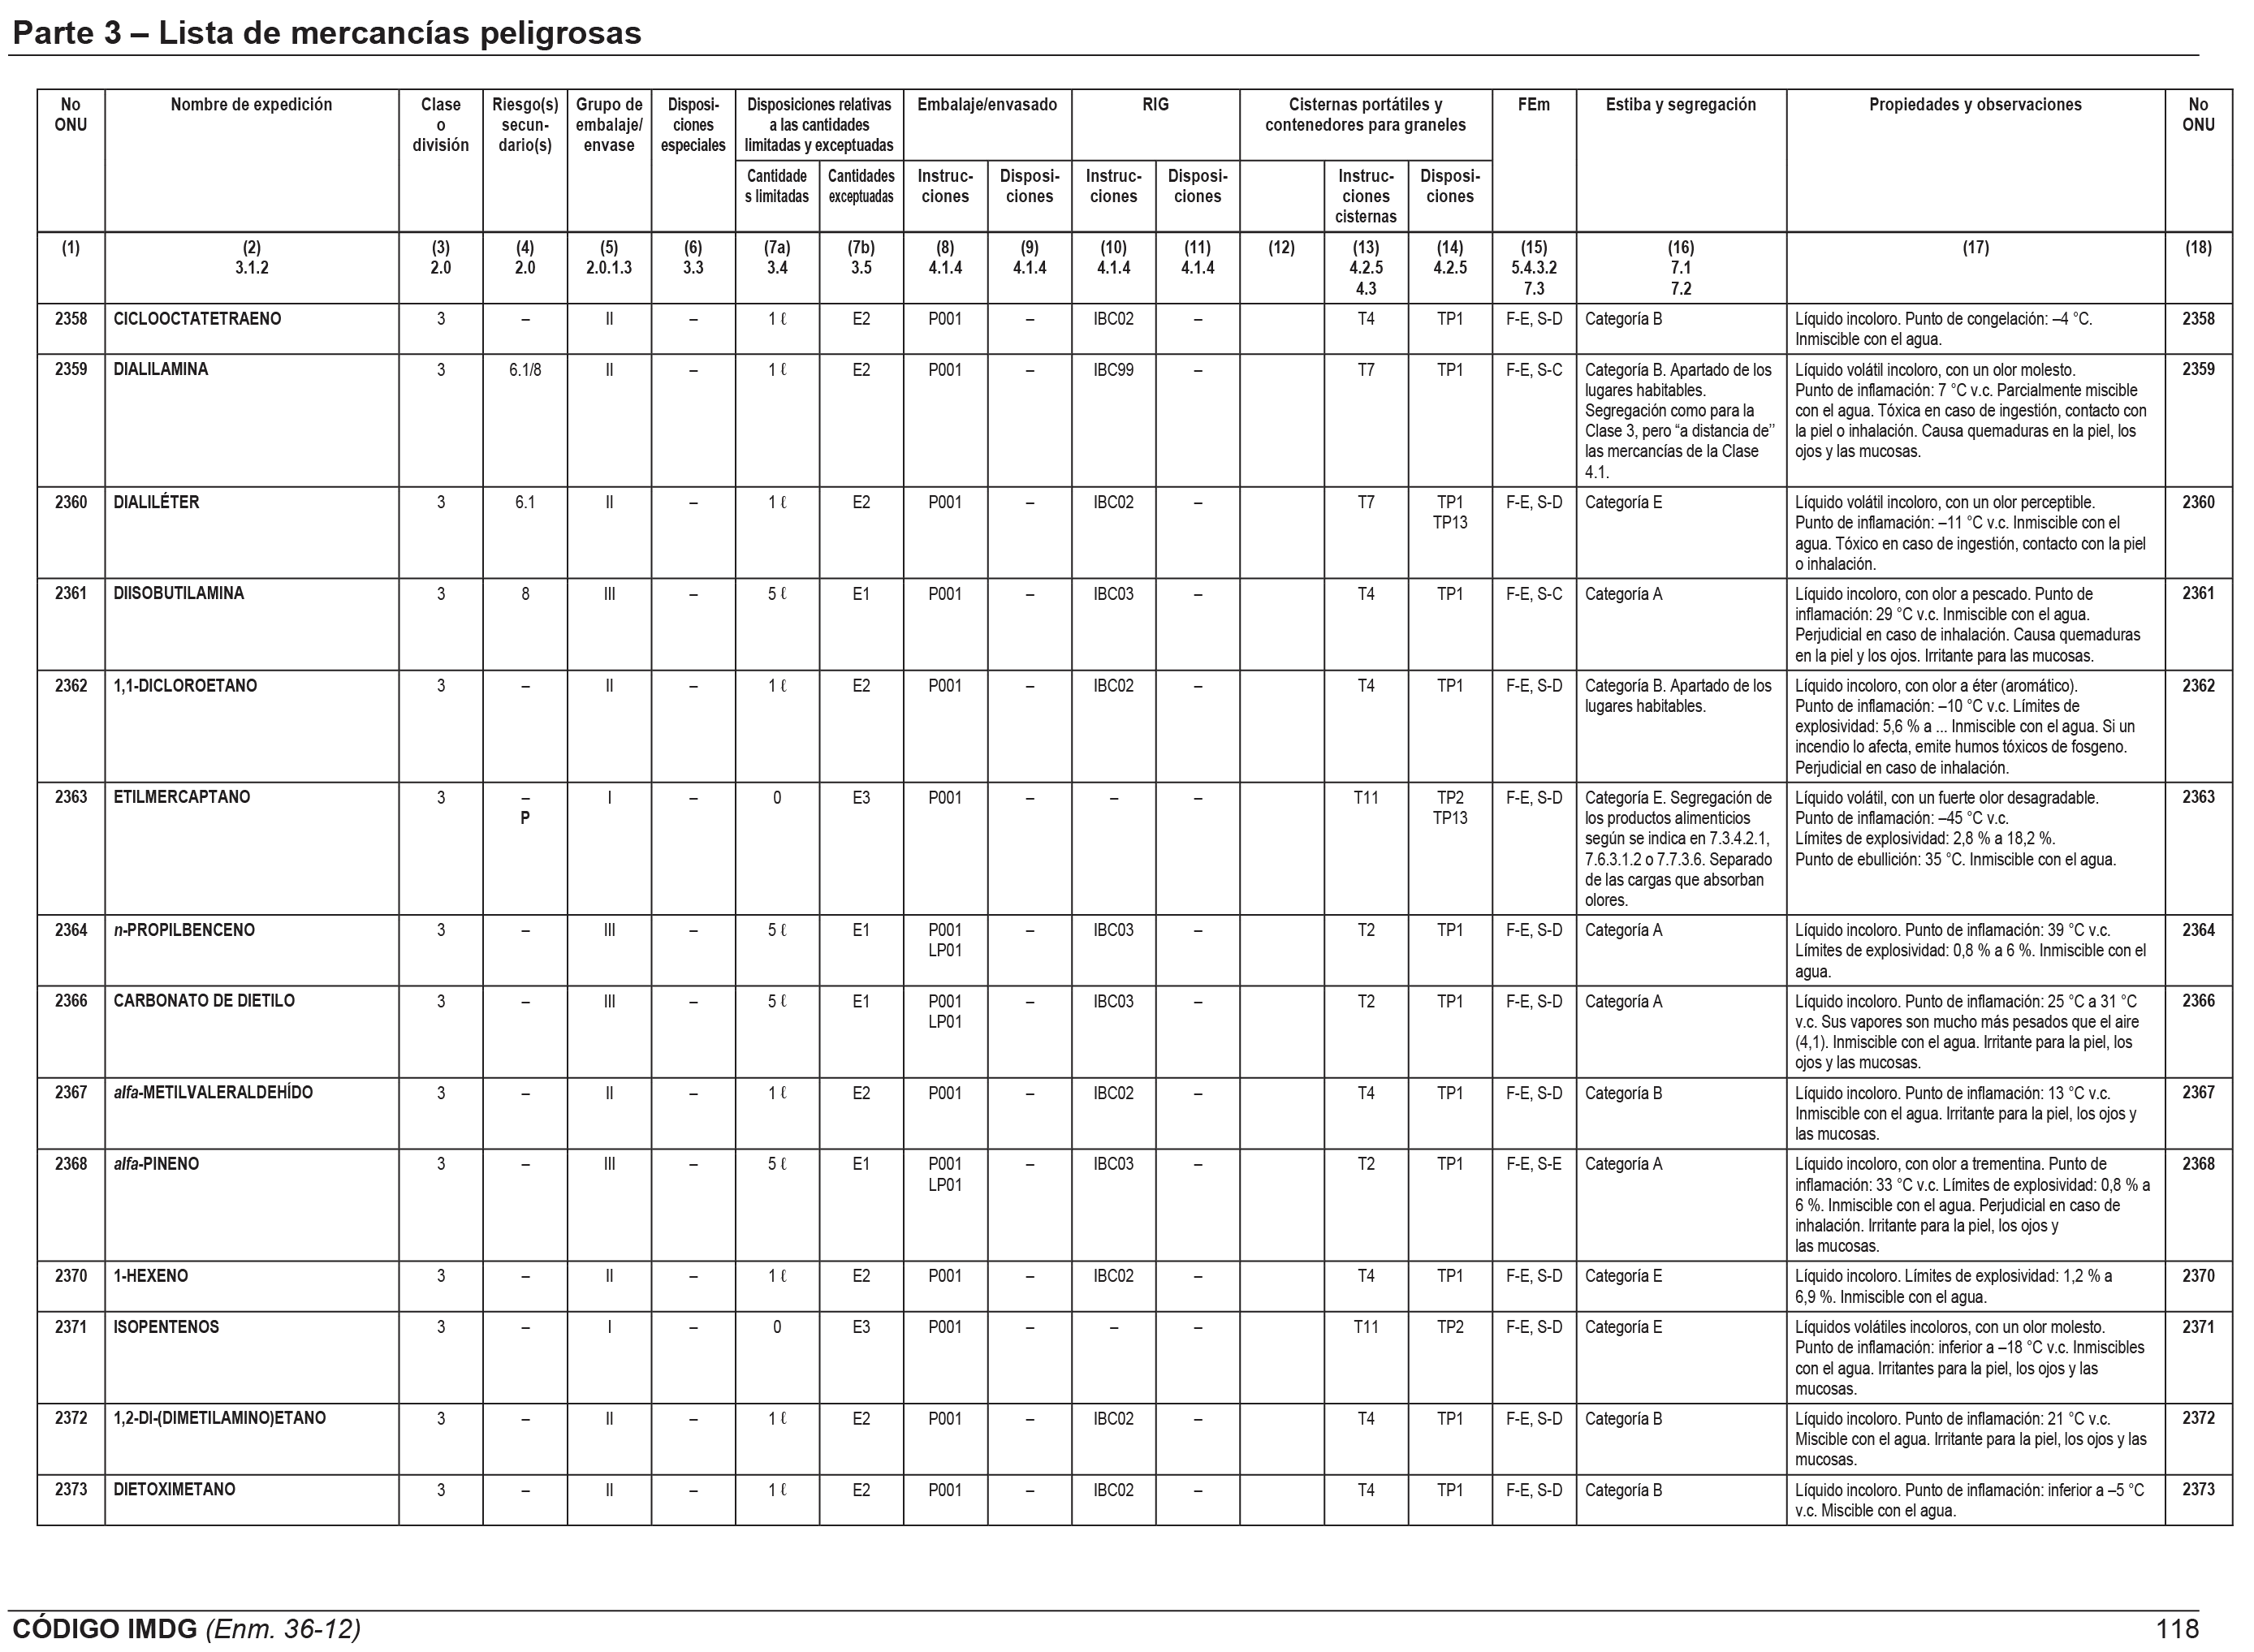Click the CICLOOCTATETRAENO shipping name
The image size is (2254, 1652).
(197, 319)
